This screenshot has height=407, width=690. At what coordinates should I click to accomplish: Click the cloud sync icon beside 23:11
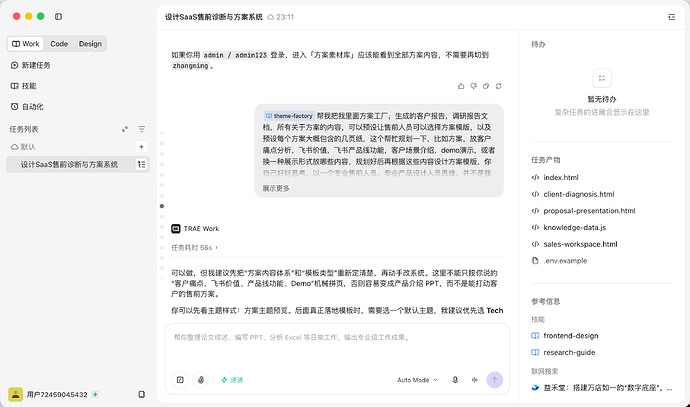point(270,17)
